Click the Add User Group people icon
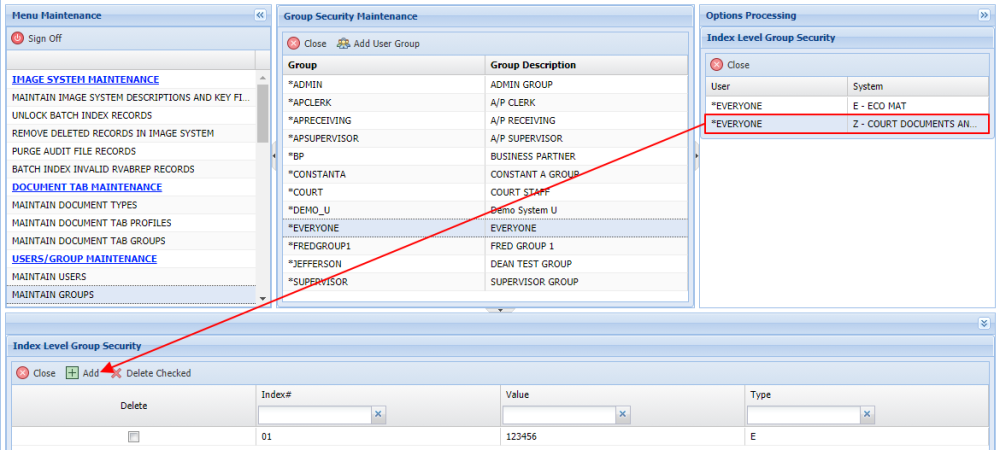 pyautogui.click(x=344, y=43)
